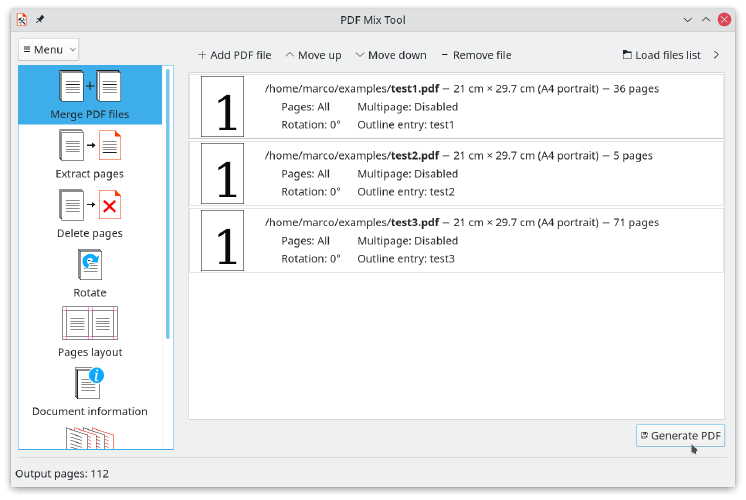Screen dimensions: 746x500
Task: Open the Pages layout tool
Action: (x=90, y=333)
